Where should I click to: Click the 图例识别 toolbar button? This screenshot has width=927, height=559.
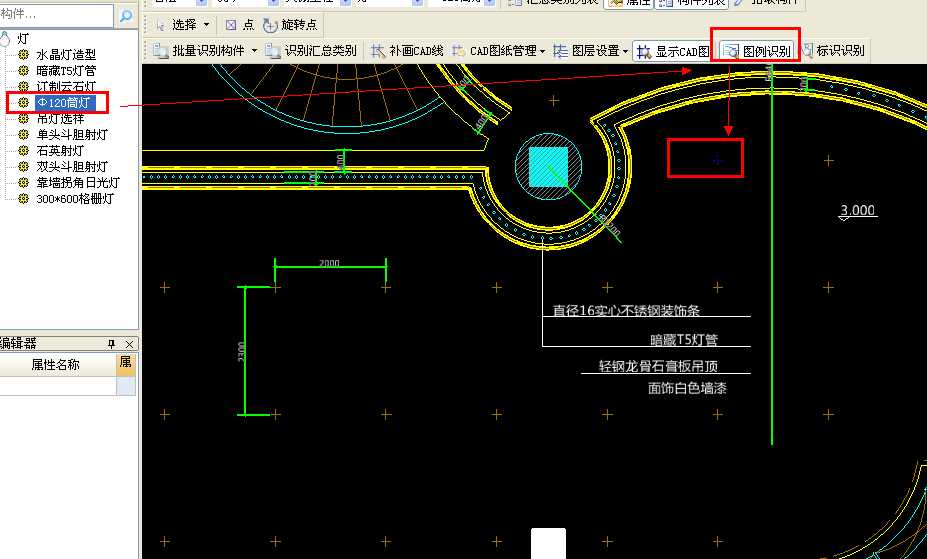[756, 50]
